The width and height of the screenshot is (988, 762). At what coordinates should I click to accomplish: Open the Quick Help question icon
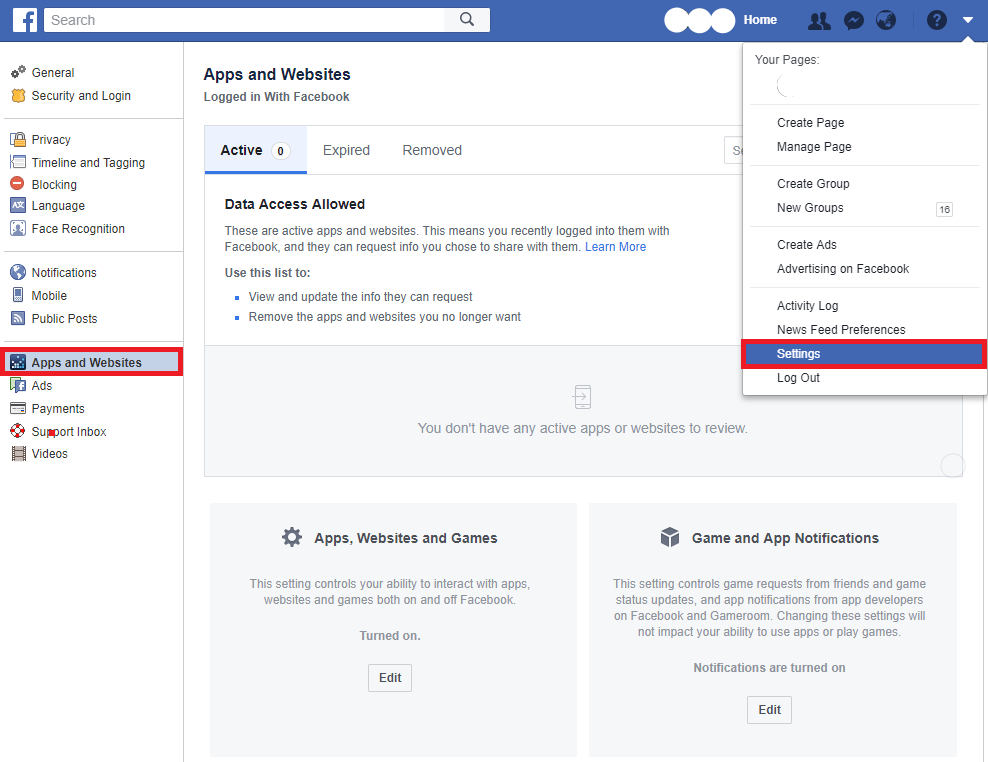tap(936, 20)
